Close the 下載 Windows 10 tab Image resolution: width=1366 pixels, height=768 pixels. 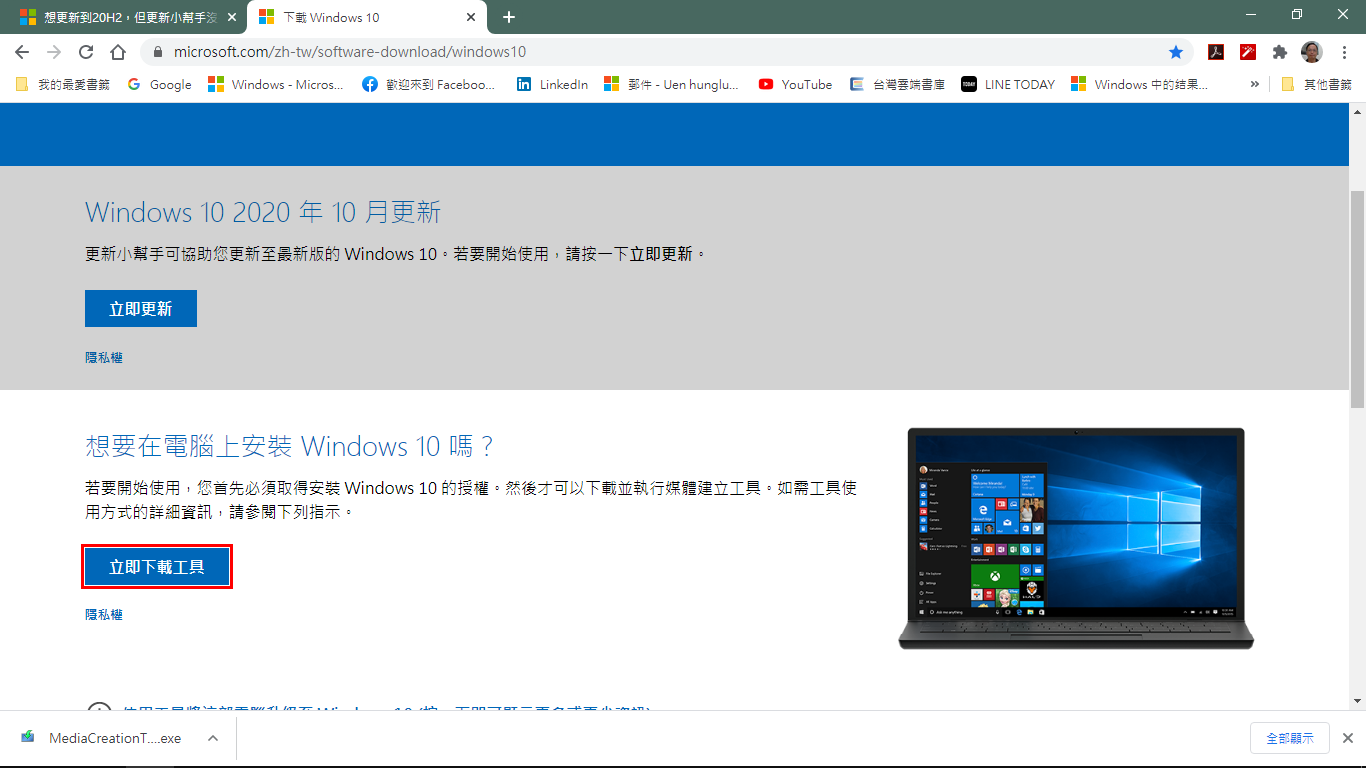pos(470,17)
